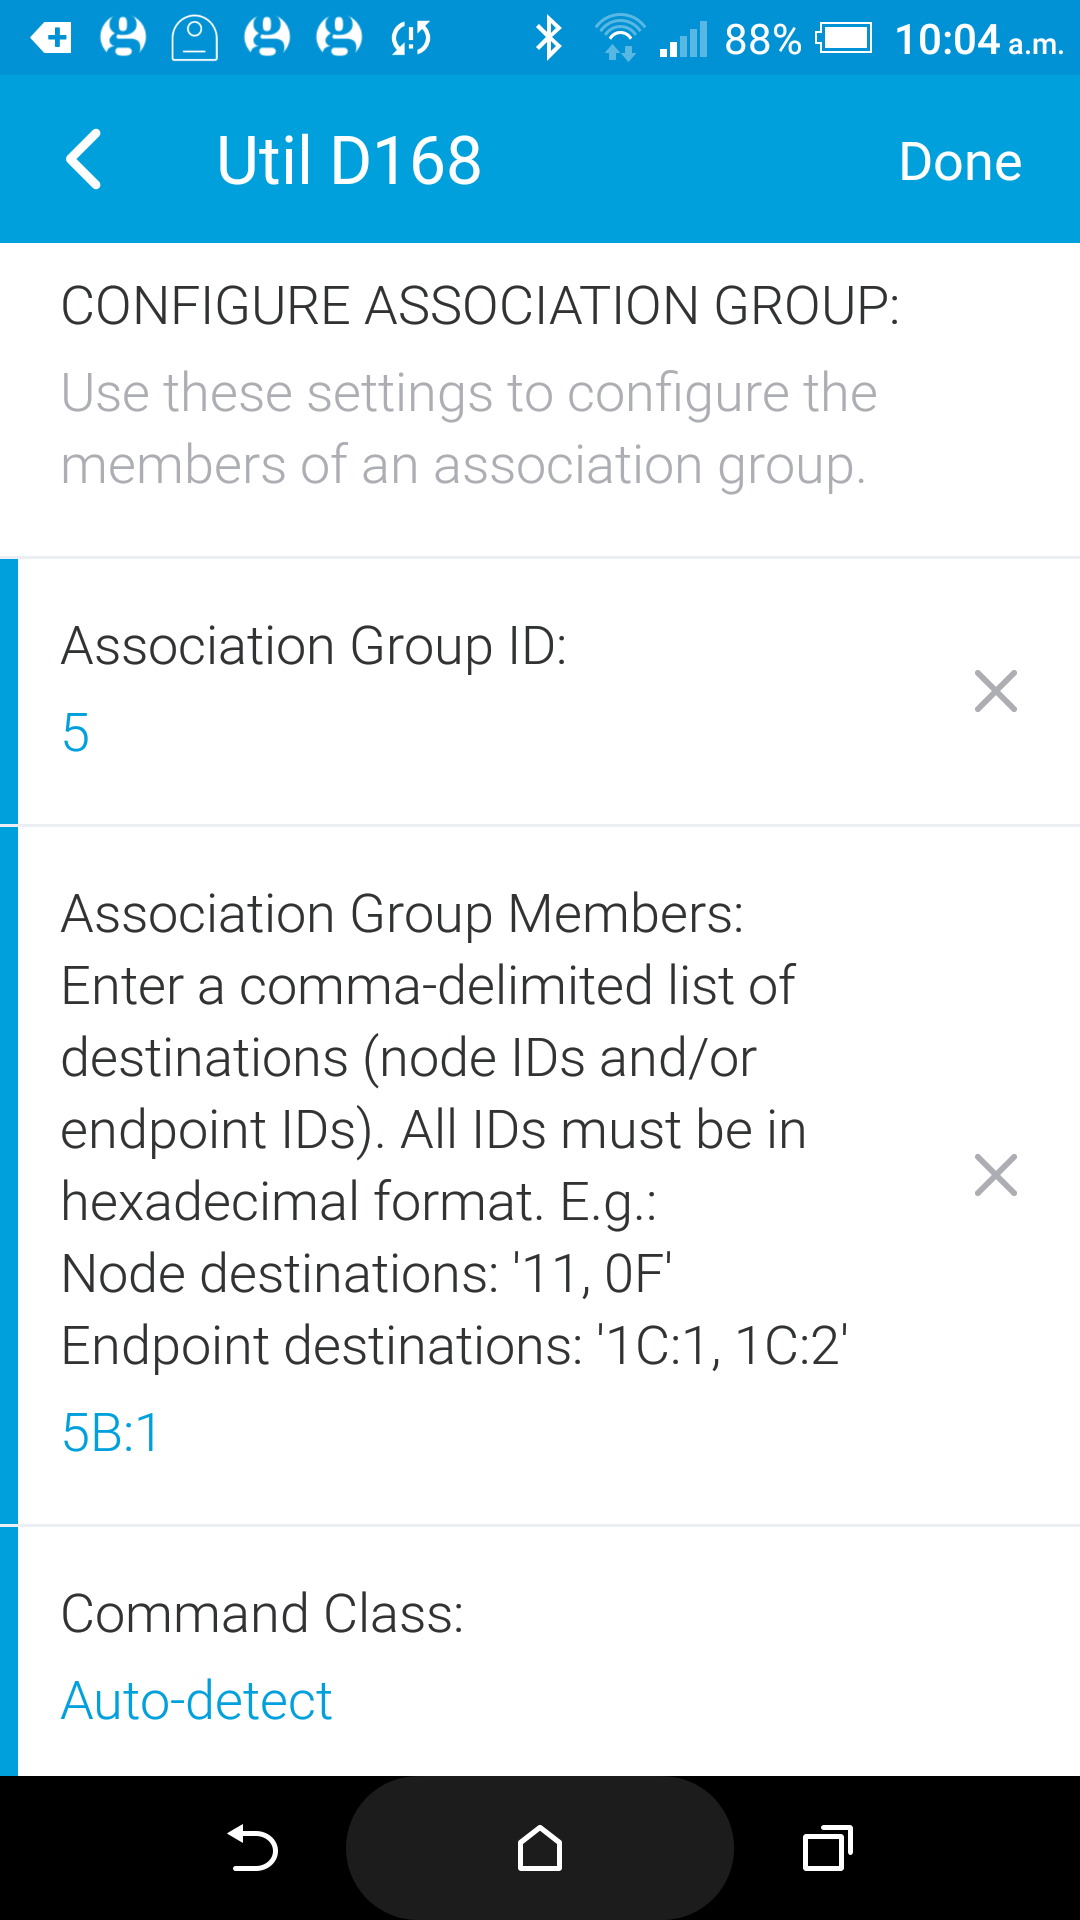1080x1920 pixels.
Task: Tap the cellular signal strength icon
Action: pos(684,39)
